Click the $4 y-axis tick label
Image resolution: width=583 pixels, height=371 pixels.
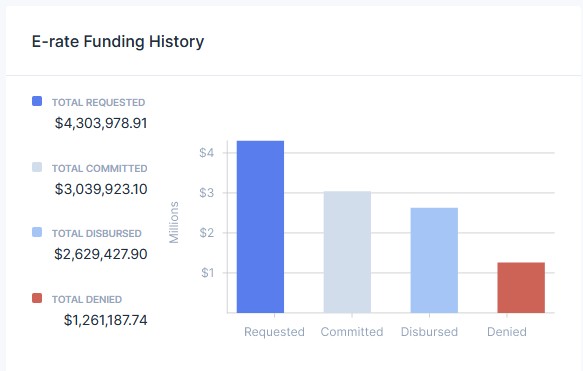pyautogui.click(x=206, y=152)
